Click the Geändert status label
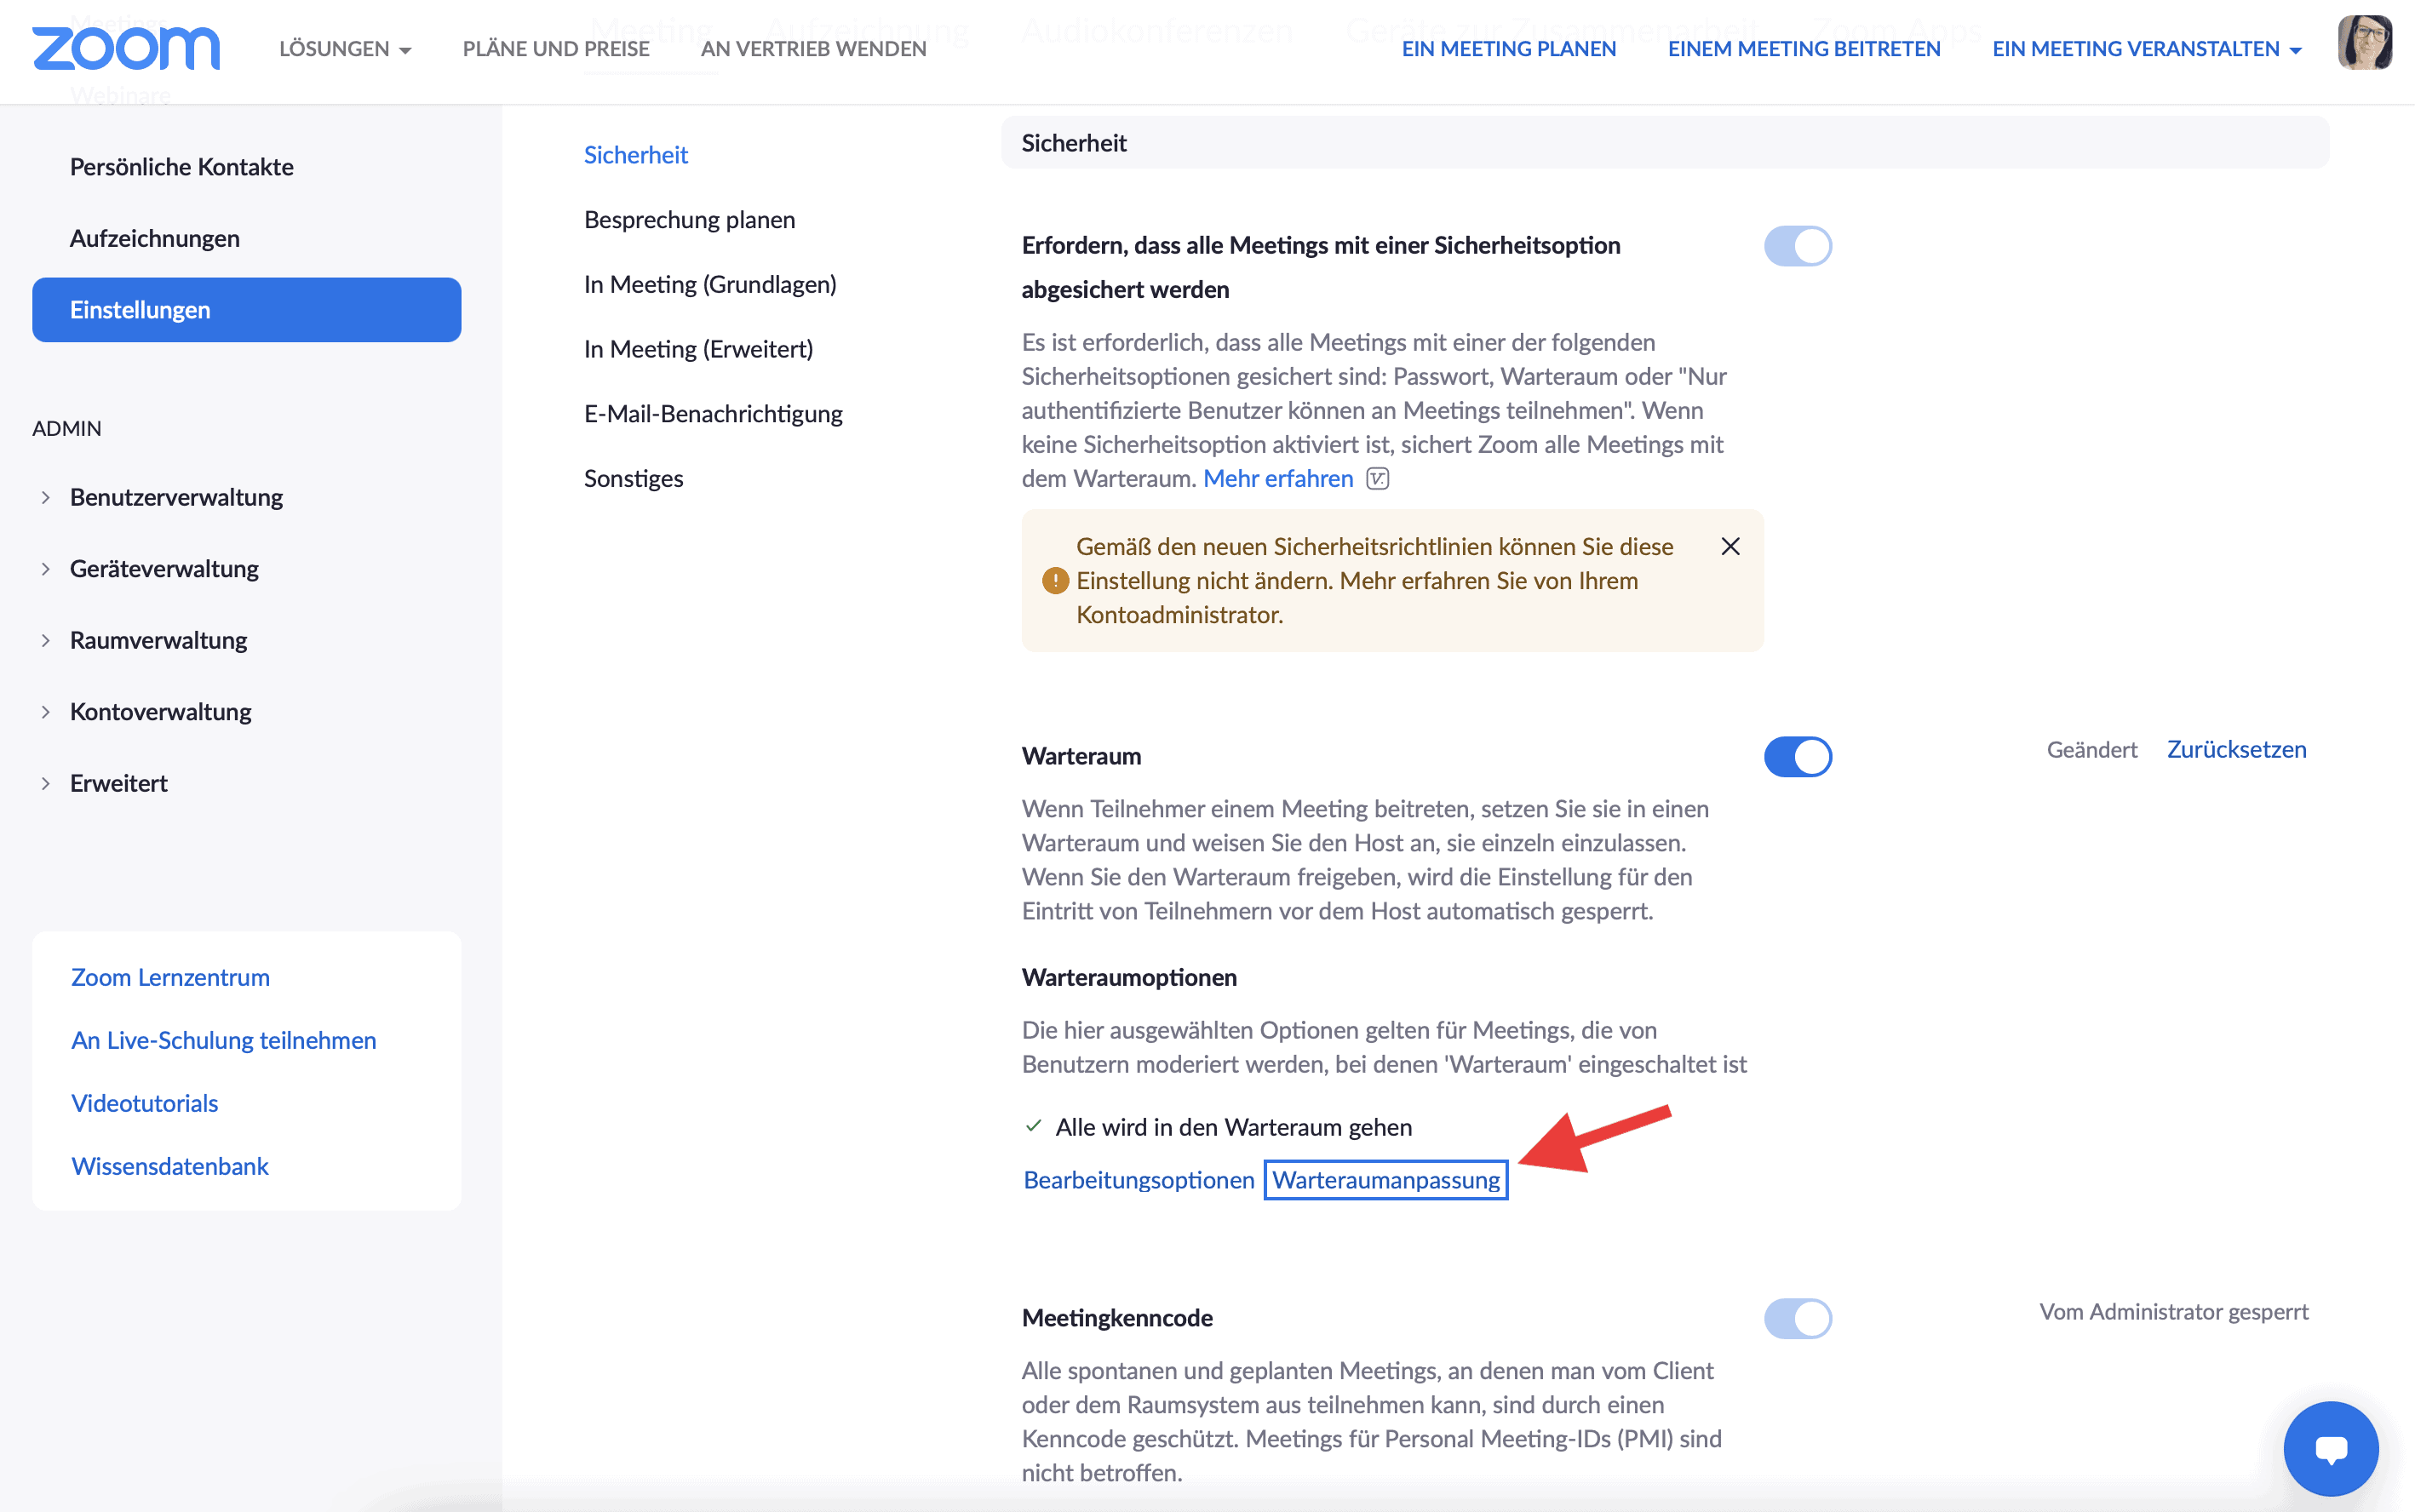The width and height of the screenshot is (2415, 1512). 2091,750
